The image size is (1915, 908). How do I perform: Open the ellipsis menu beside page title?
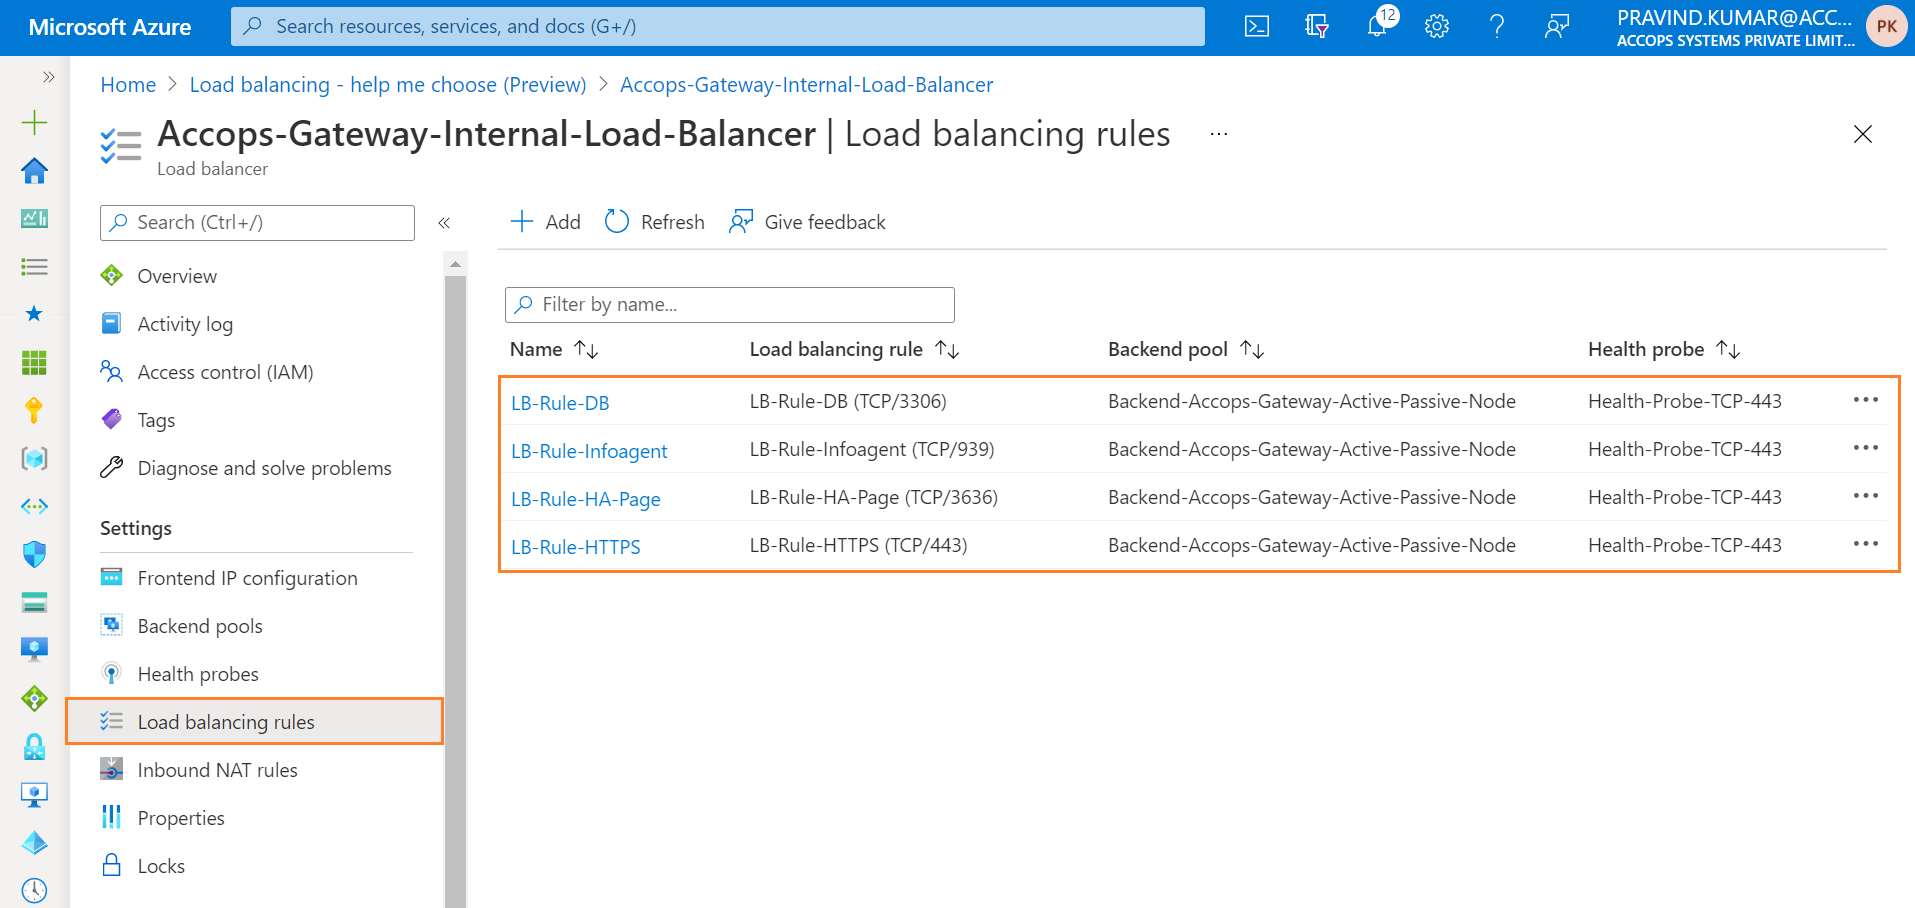click(x=1218, y=134)
